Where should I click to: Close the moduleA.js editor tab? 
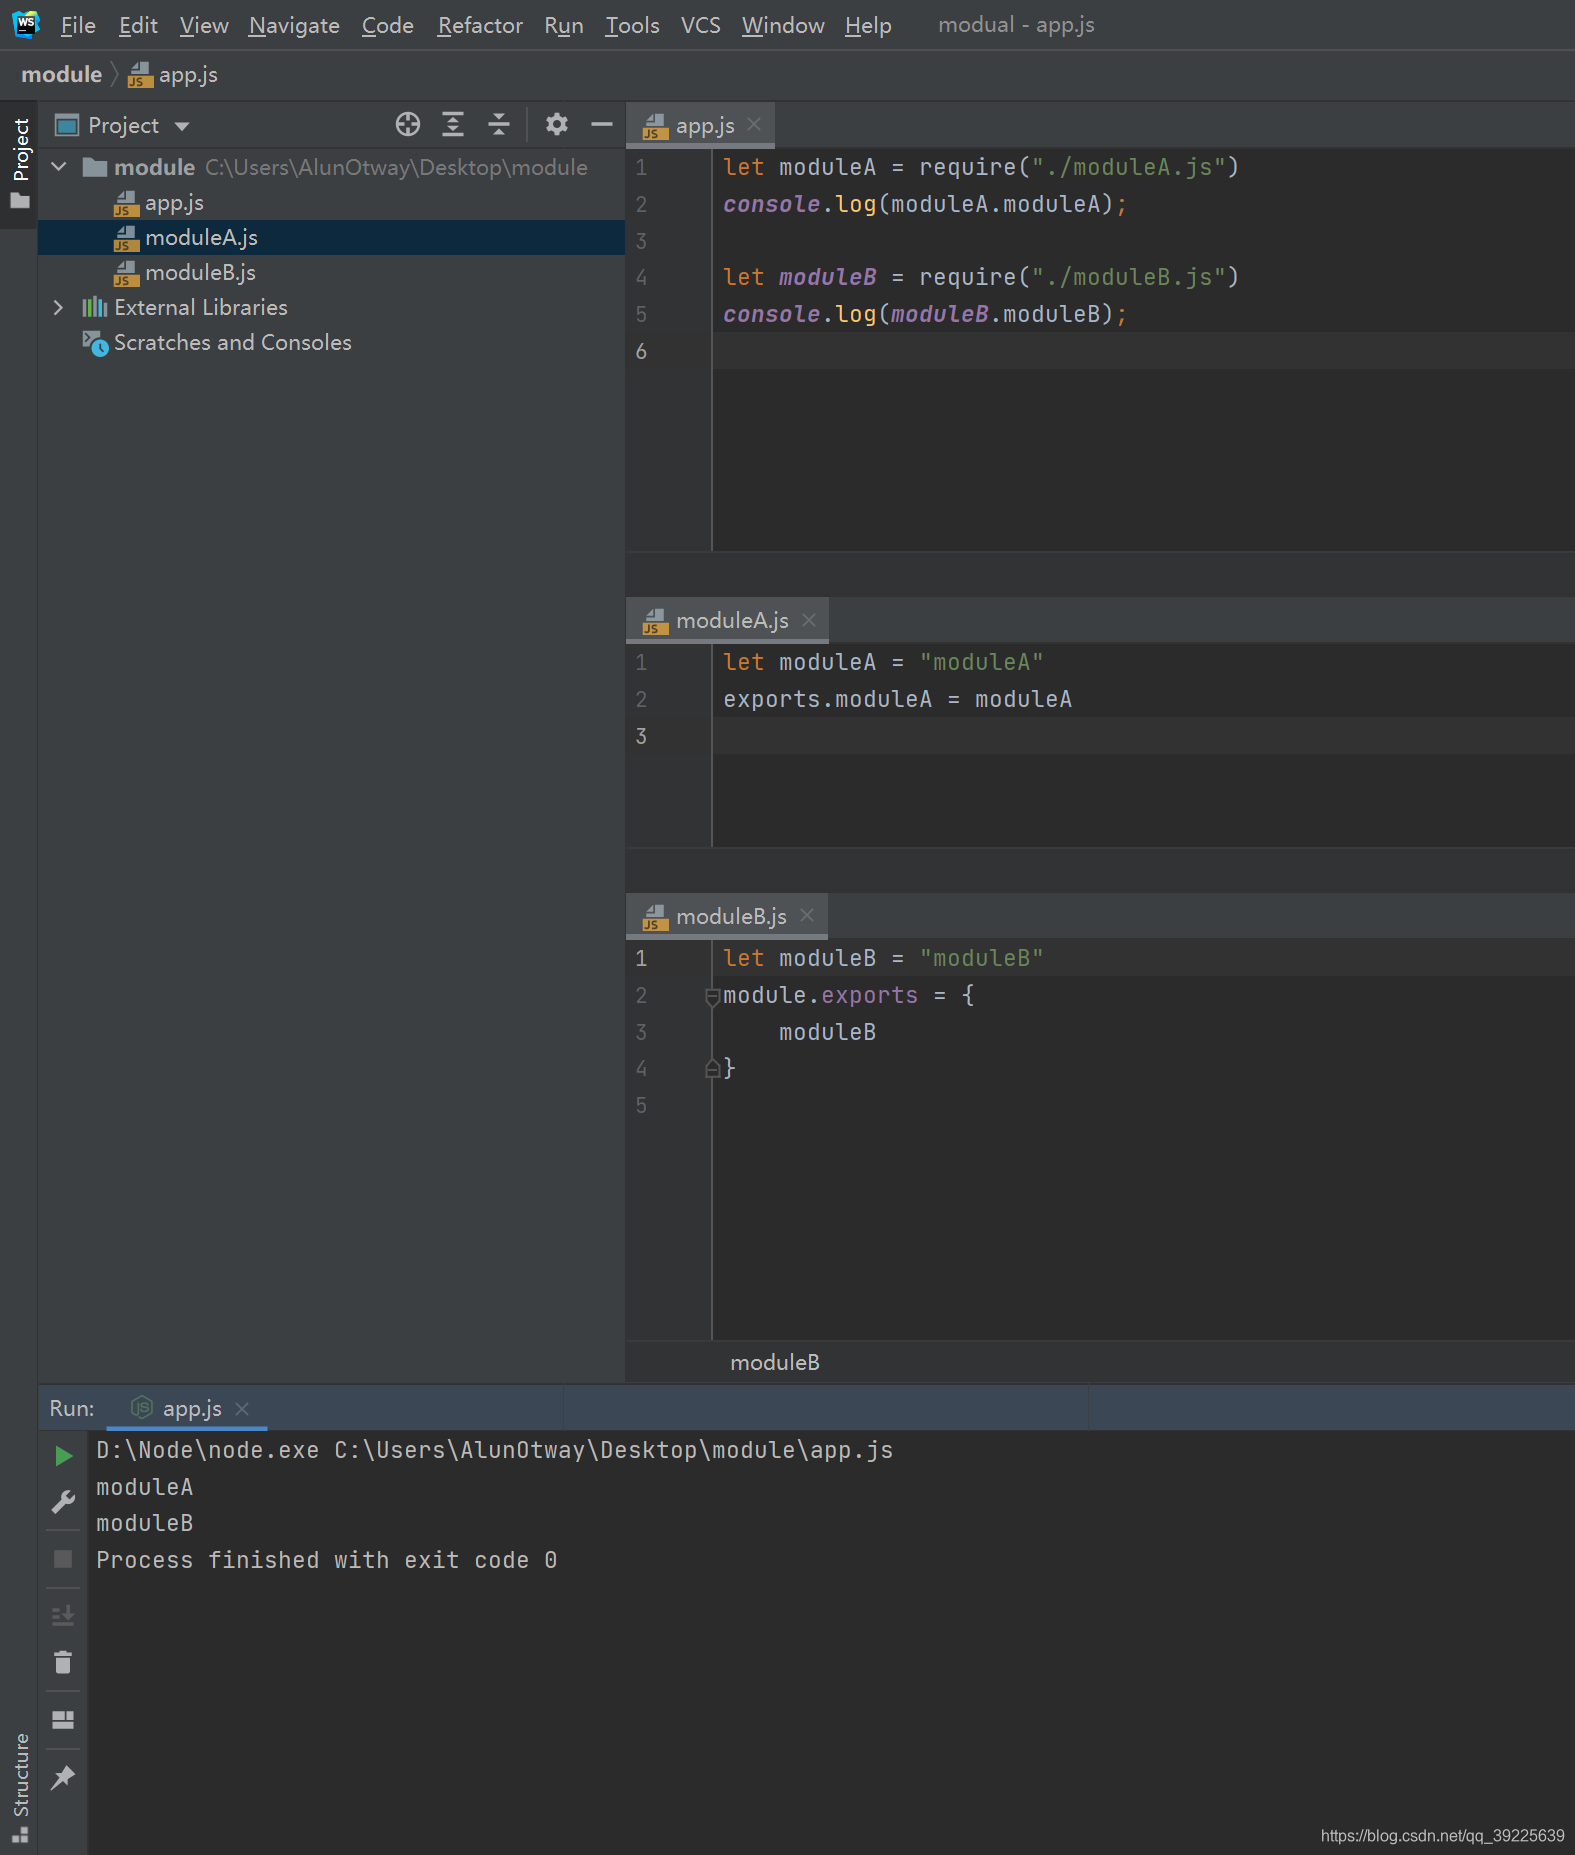[809, 620]
